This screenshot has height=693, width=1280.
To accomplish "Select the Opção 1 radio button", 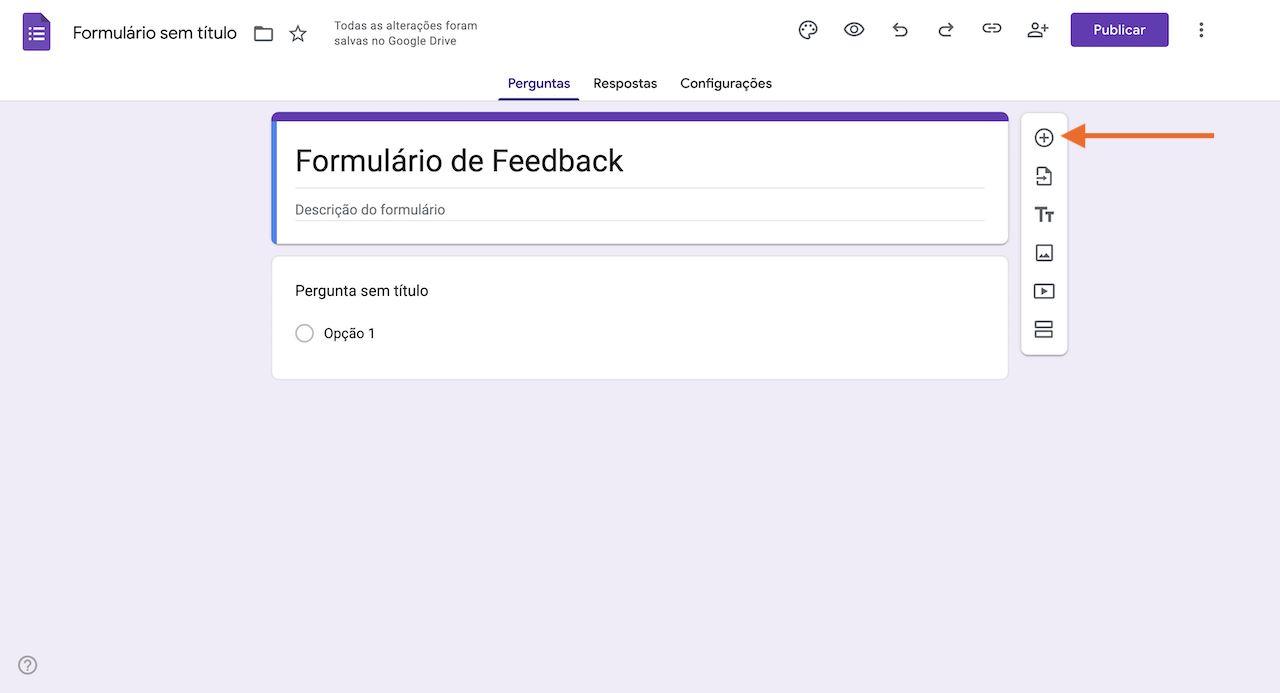I will [x=304, y=333].
